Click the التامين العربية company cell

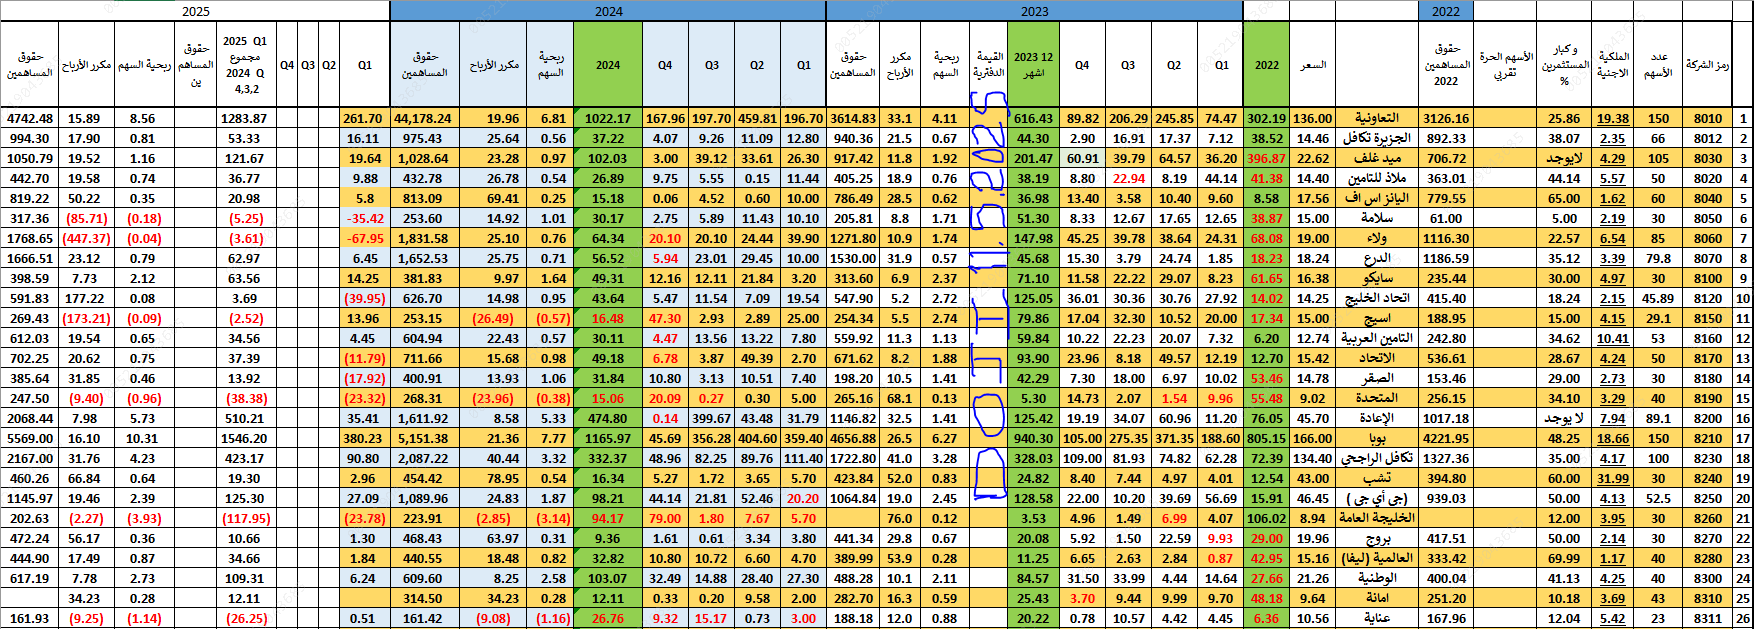[1376, 338]
